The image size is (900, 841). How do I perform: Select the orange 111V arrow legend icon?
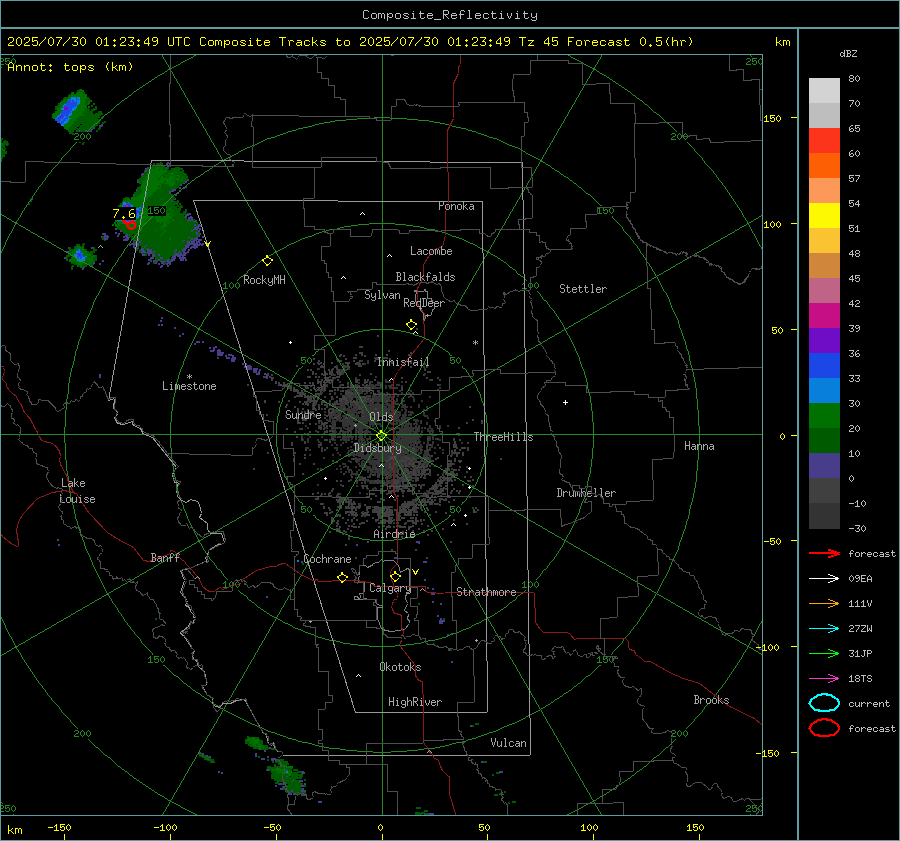pos(824,603)
